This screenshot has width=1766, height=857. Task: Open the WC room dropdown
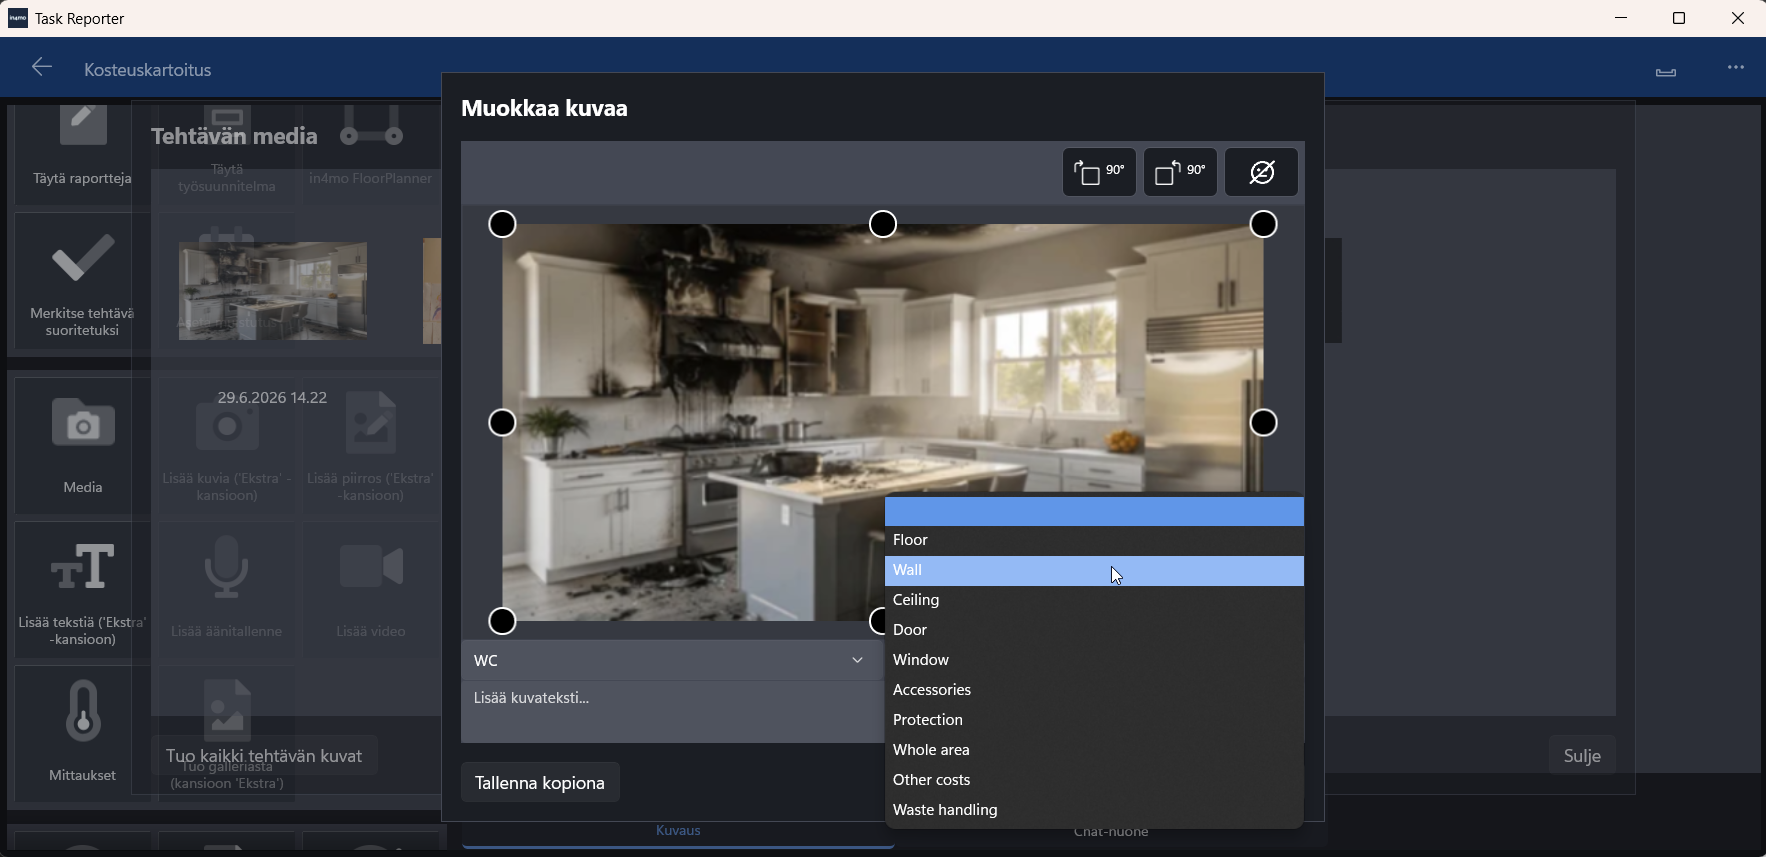[672, 660]
